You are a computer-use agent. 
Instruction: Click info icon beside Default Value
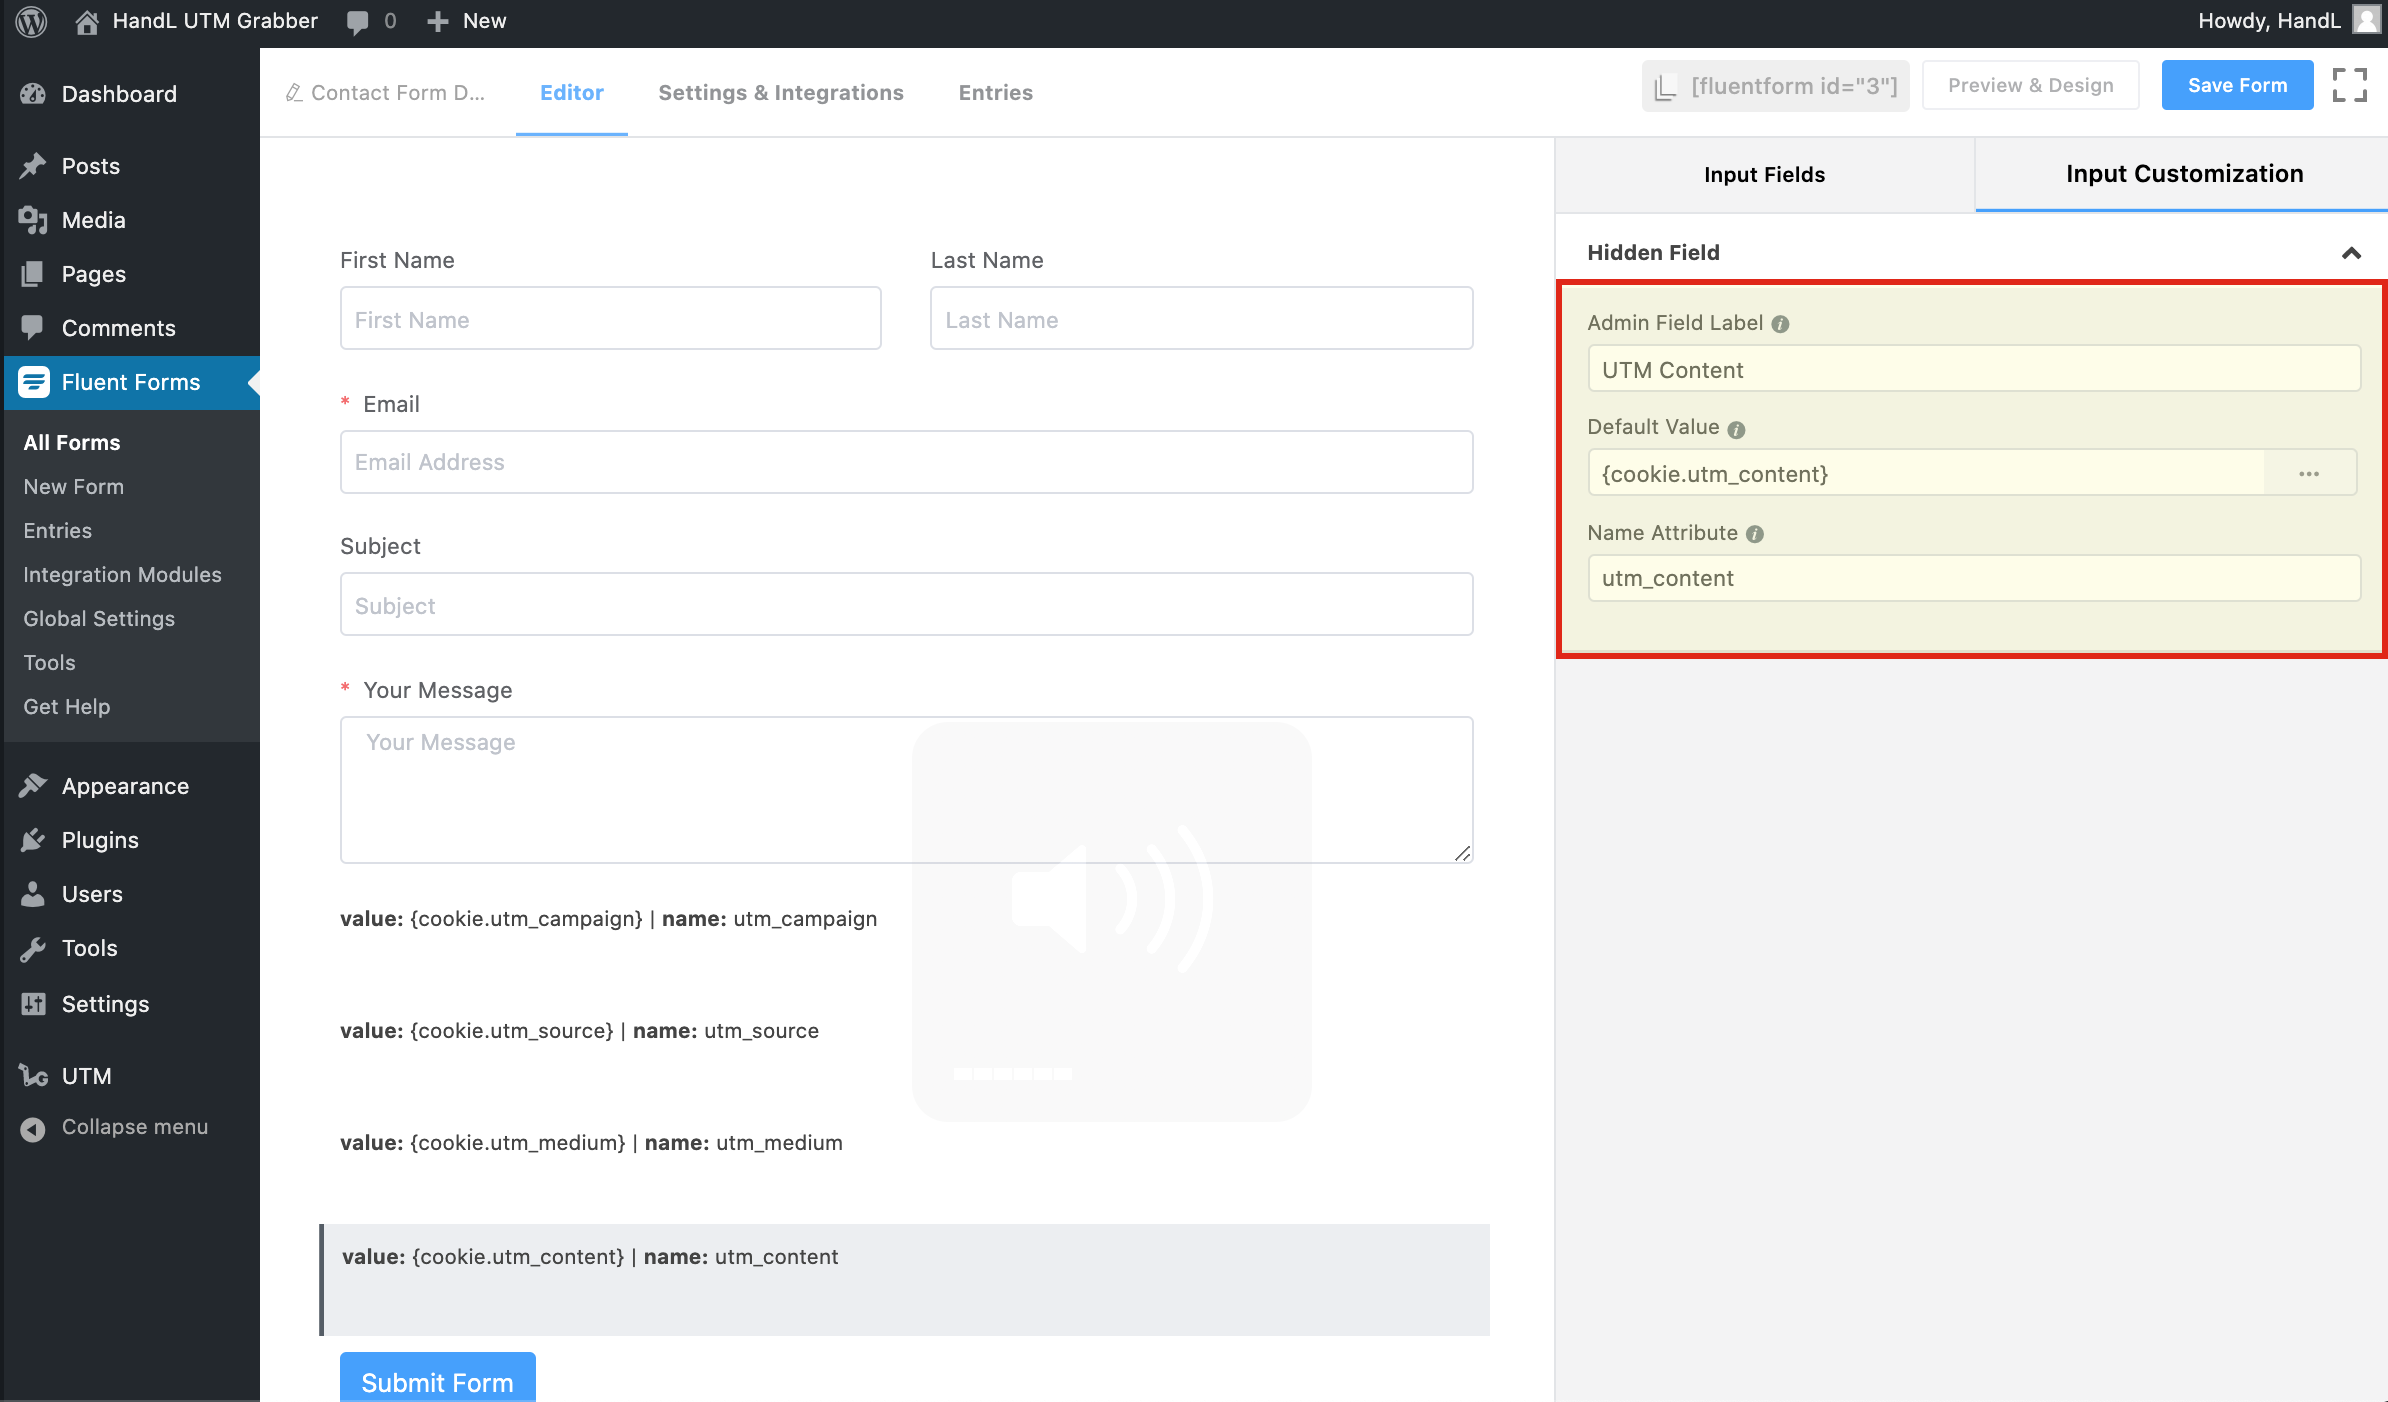click(1736, 429)
